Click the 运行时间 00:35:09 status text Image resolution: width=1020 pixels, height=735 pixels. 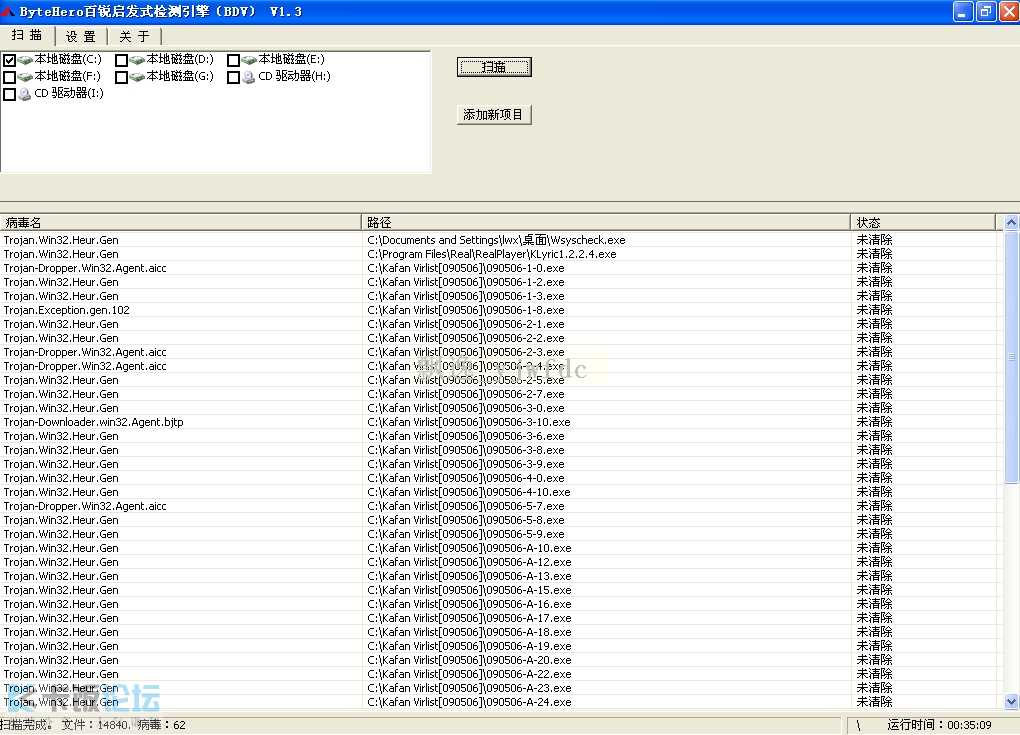[x=939, y=725]
